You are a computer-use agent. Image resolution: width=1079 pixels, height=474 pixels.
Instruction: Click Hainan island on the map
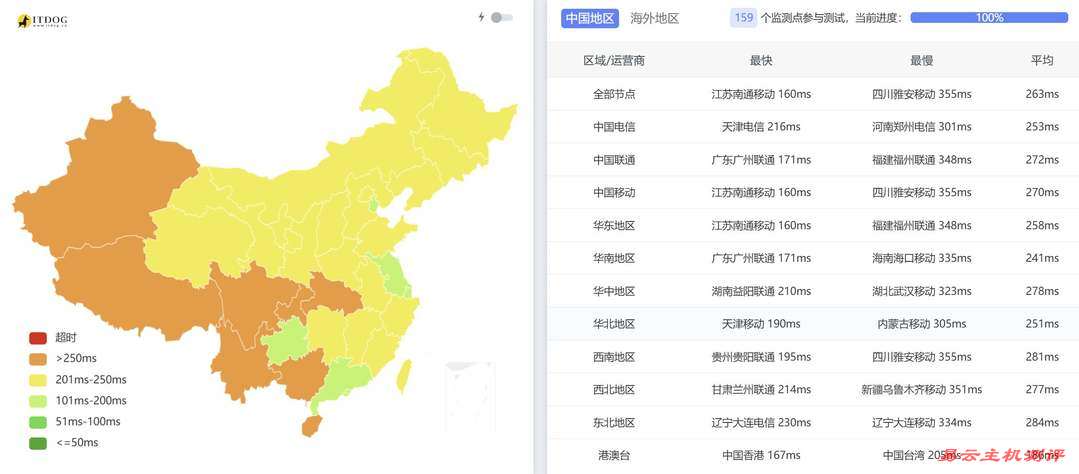(311, 426)
